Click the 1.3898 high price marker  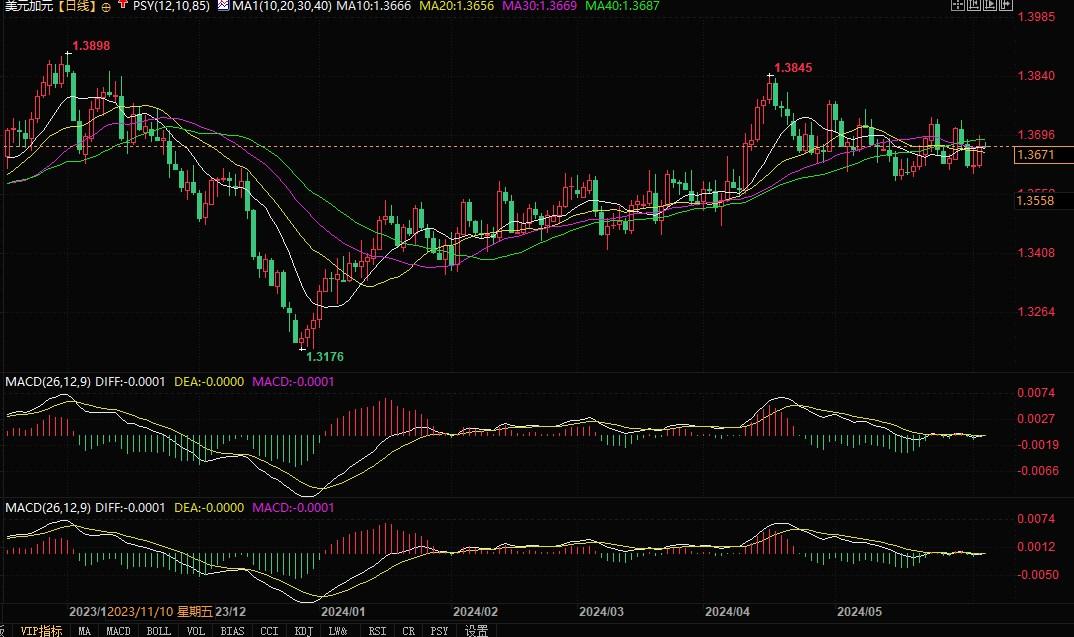91,47
